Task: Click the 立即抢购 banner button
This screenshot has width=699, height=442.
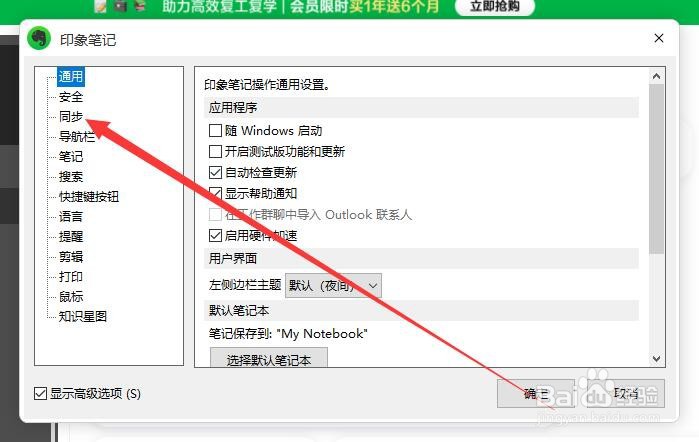Action: click(x=494, y=7)
